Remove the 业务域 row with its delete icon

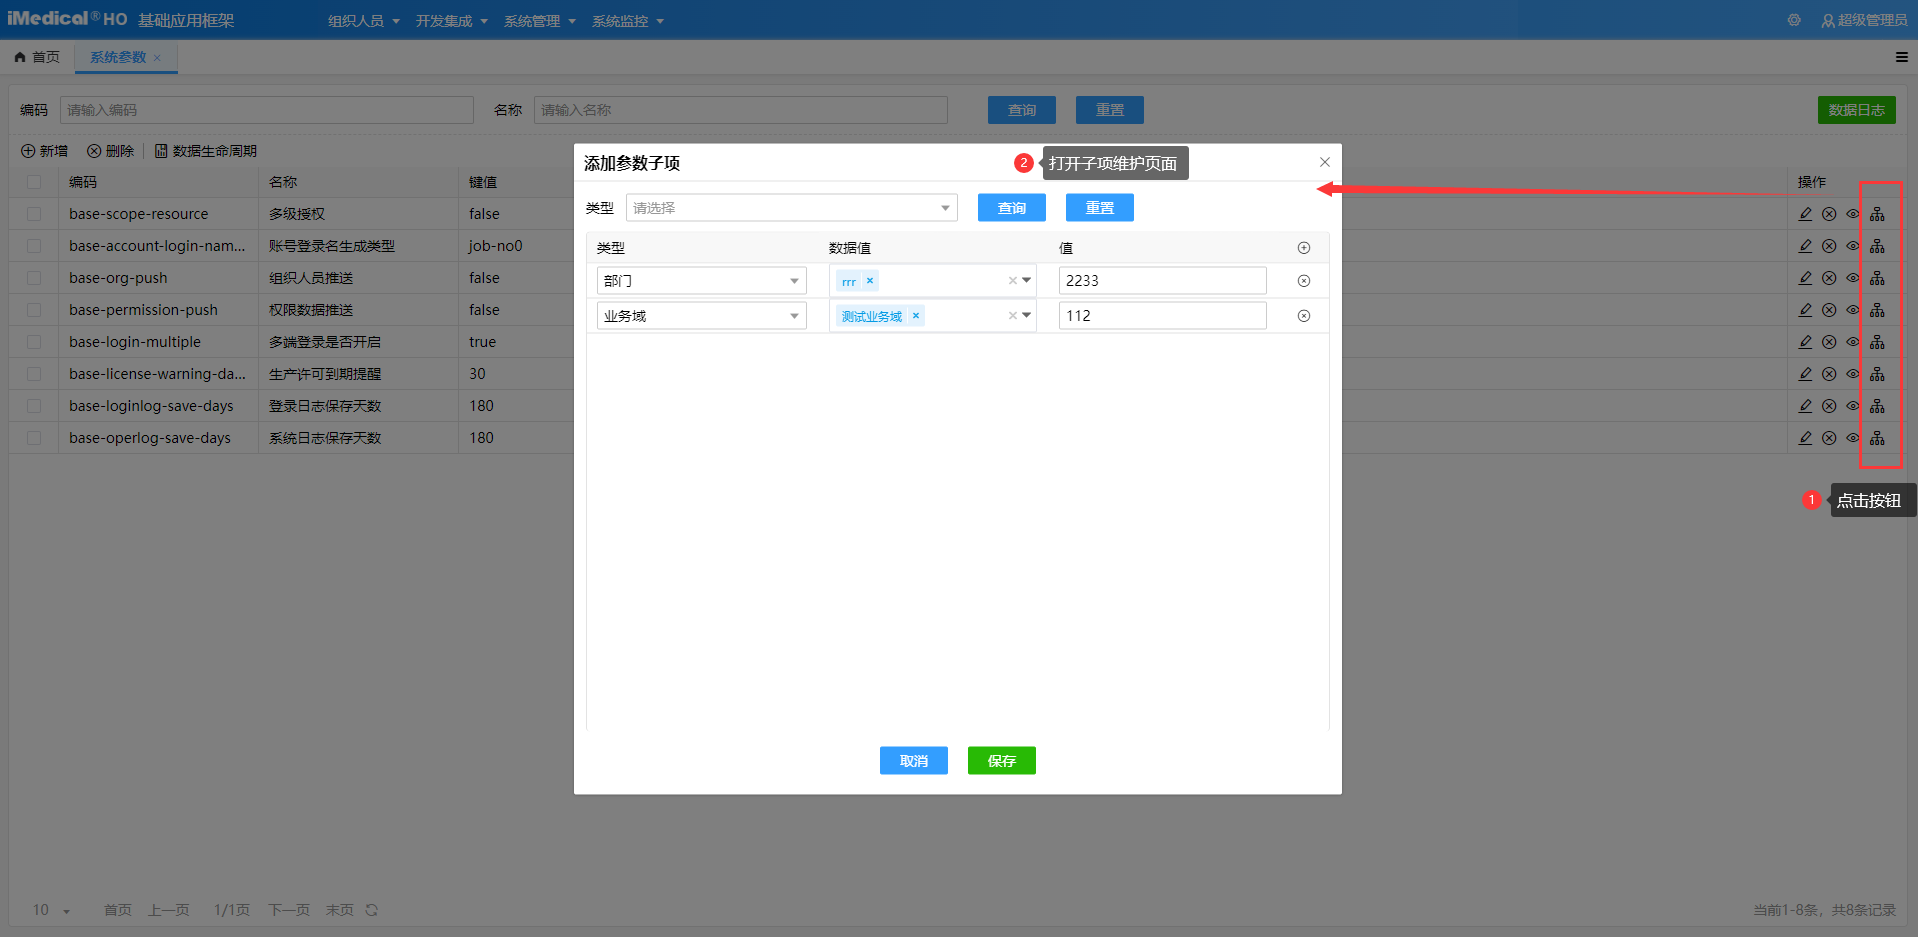1303,316
